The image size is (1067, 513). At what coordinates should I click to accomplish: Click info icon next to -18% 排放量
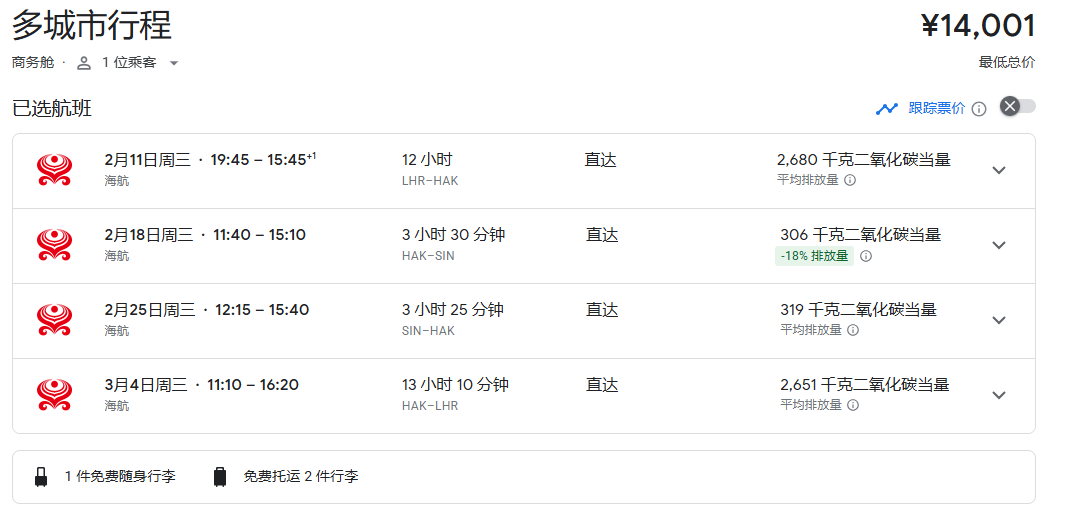pos(866,256)
